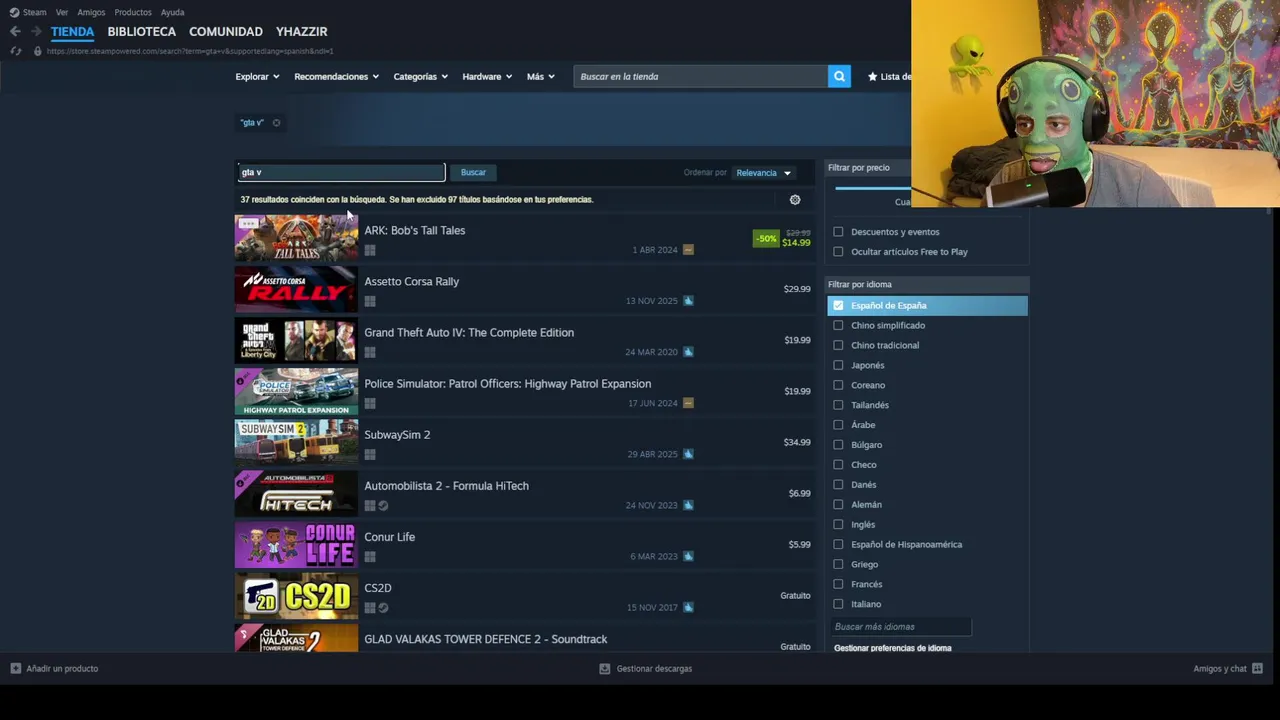Open the Ayuda menu
1280x720 pixels.
[172, 12]
